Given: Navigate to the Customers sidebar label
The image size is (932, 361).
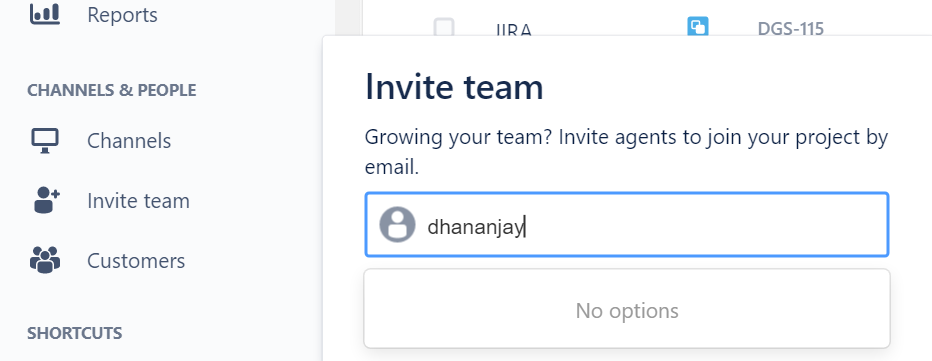Looking at the screenshot, I should pyautogui.click(x=136, y=260).
